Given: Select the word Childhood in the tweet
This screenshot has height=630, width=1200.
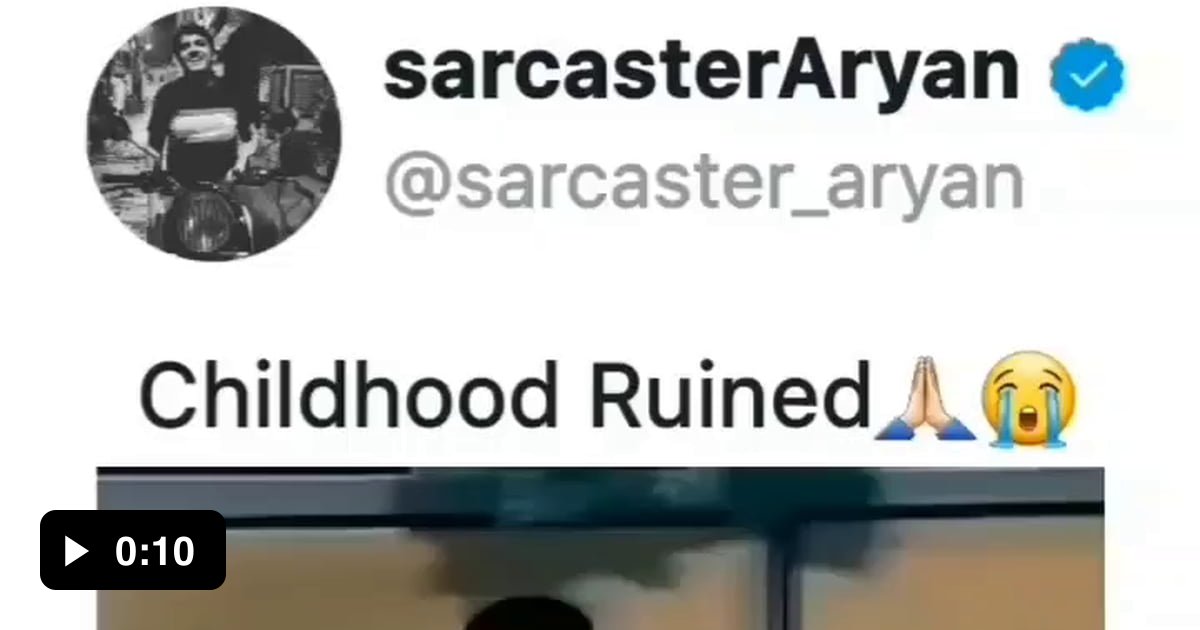Looking at the screenshot, I should [x=348, y=395].
